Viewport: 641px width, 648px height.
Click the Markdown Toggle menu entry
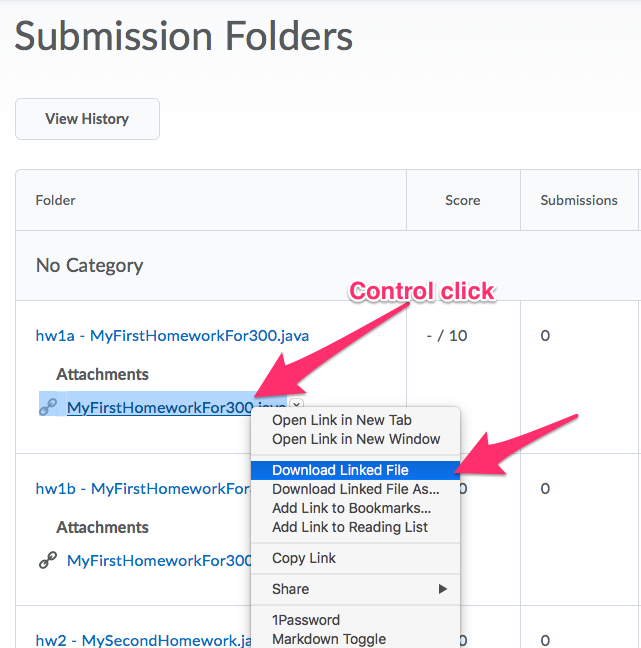[328, 639]
